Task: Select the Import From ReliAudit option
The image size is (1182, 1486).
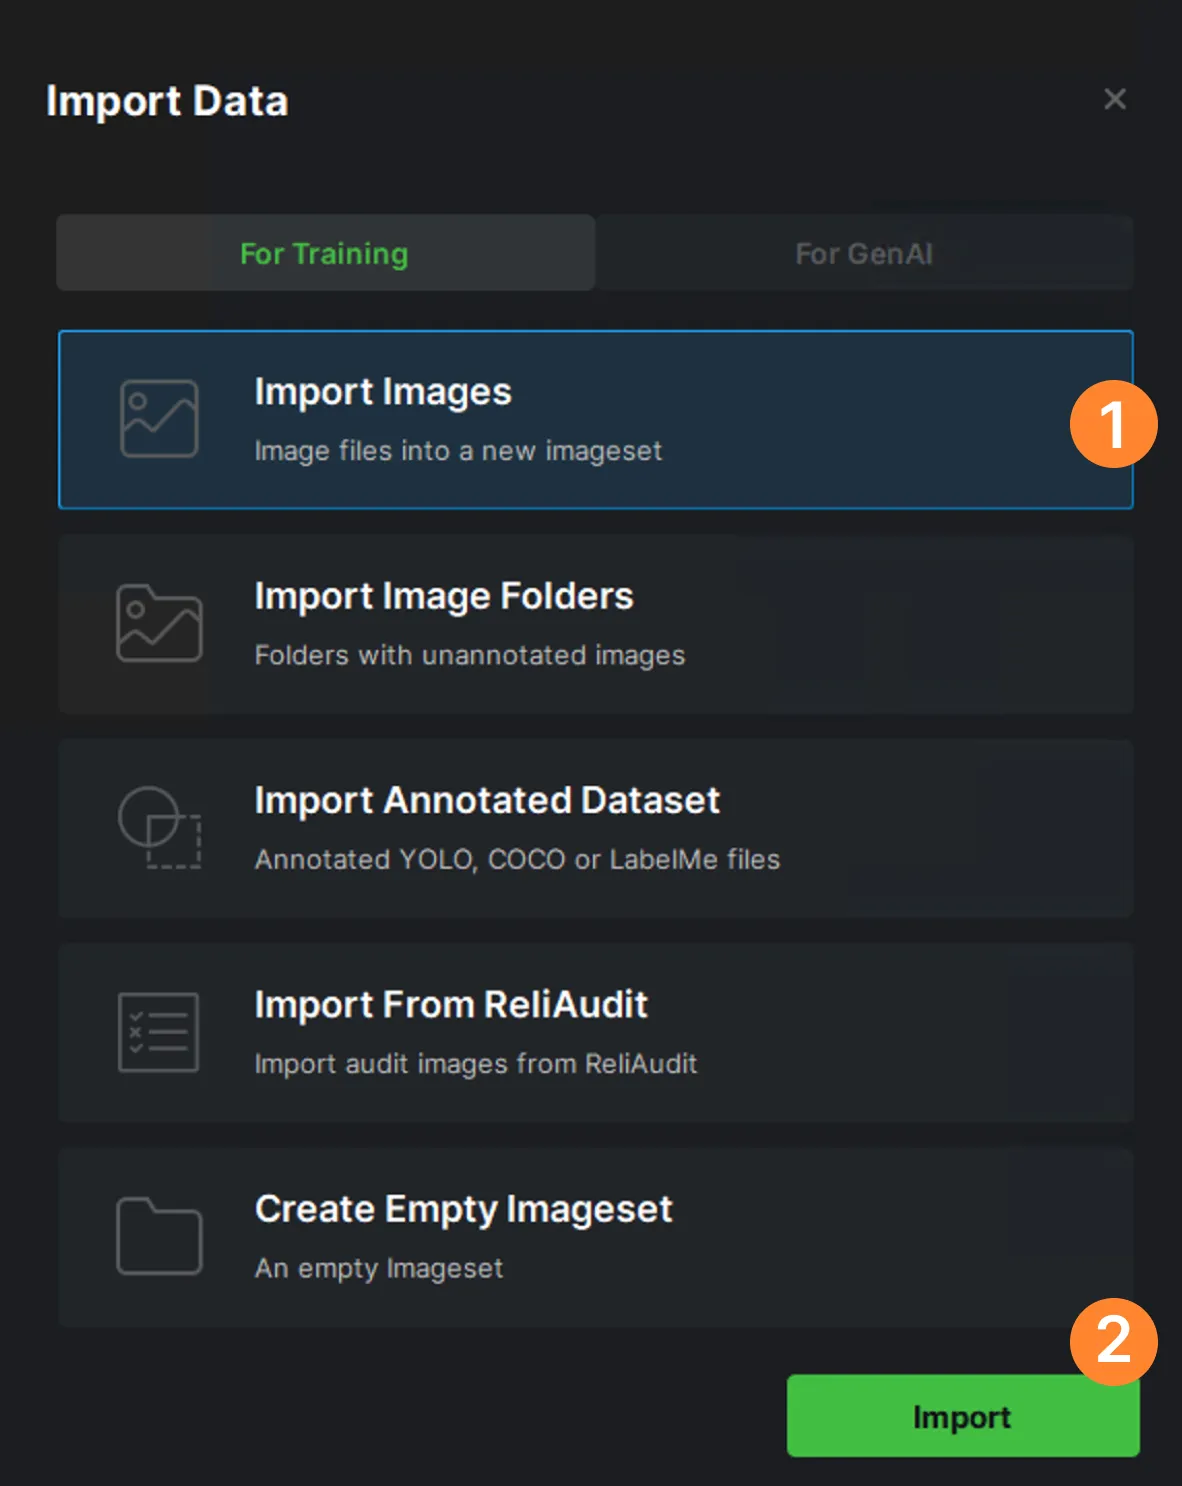Action: coord(595,1032)
